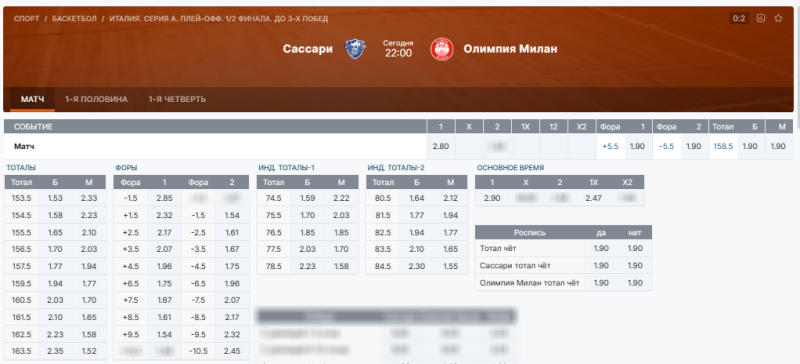Bet Сассари handicap +1.5 at 2.32
This screenshot has width=800, height=364.
tap(164, 215)
